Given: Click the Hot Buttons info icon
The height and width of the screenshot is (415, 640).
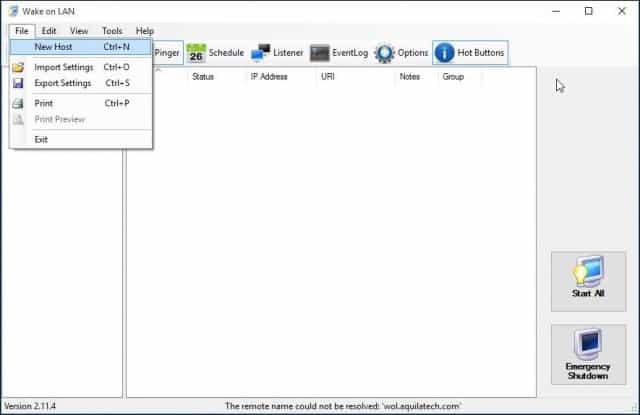Looking at the screenshot, I should point(444,53).
